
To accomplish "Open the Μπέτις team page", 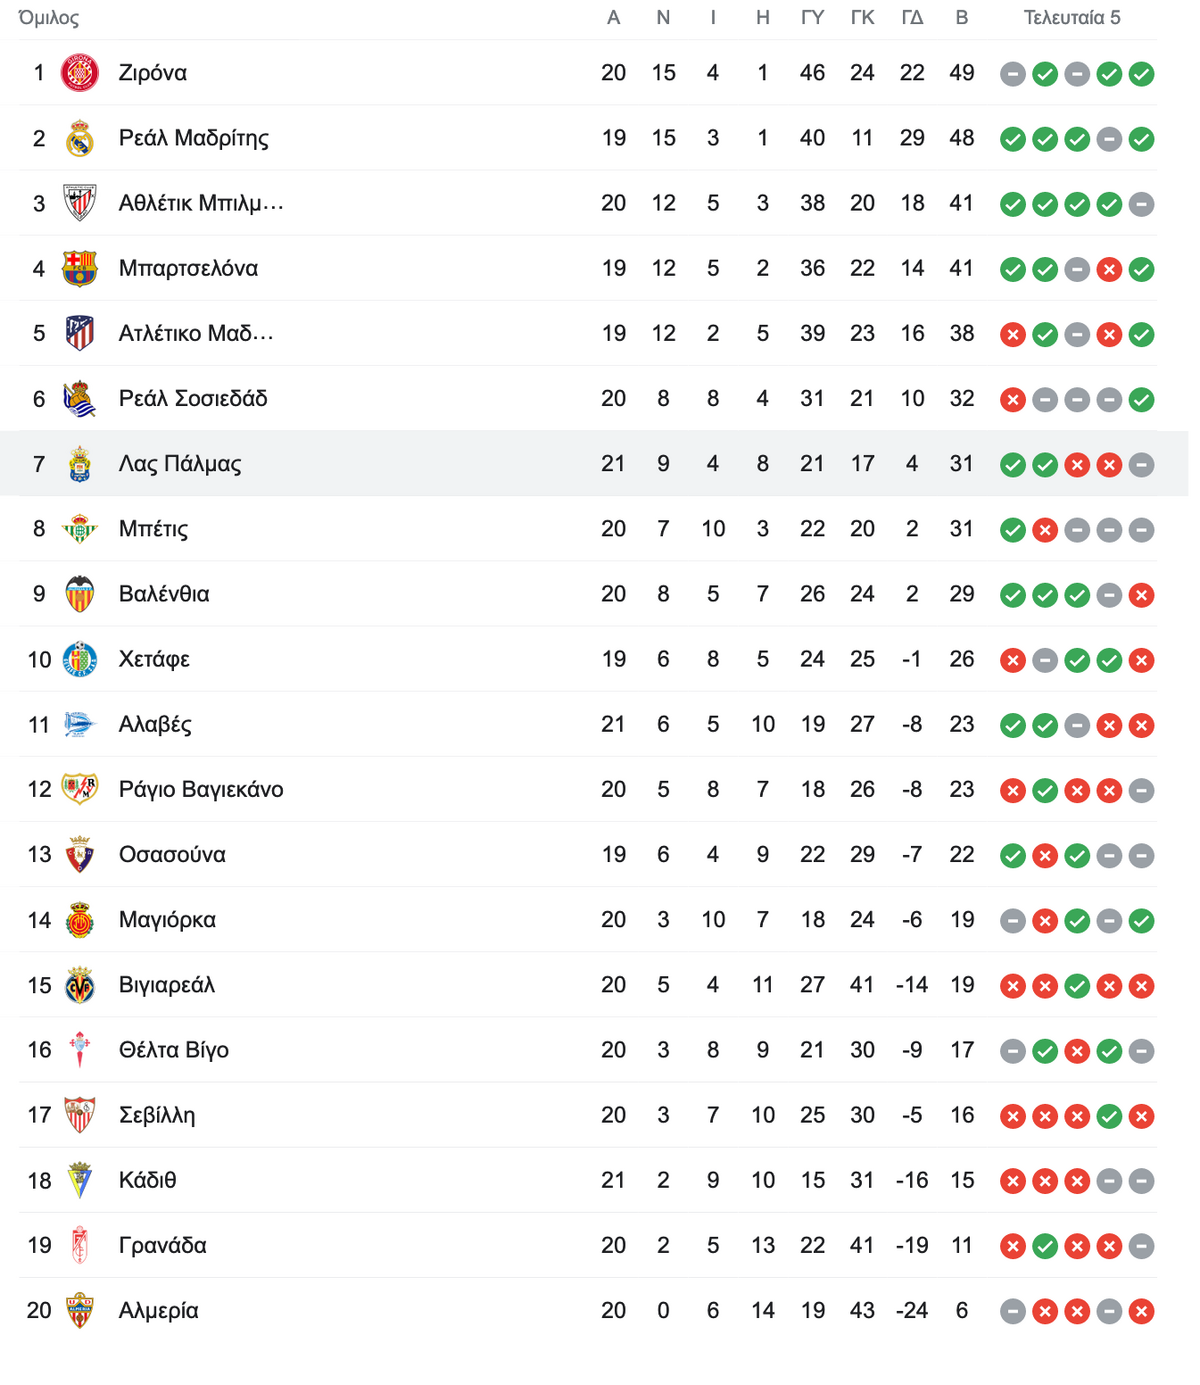I will tap(153, 529).
